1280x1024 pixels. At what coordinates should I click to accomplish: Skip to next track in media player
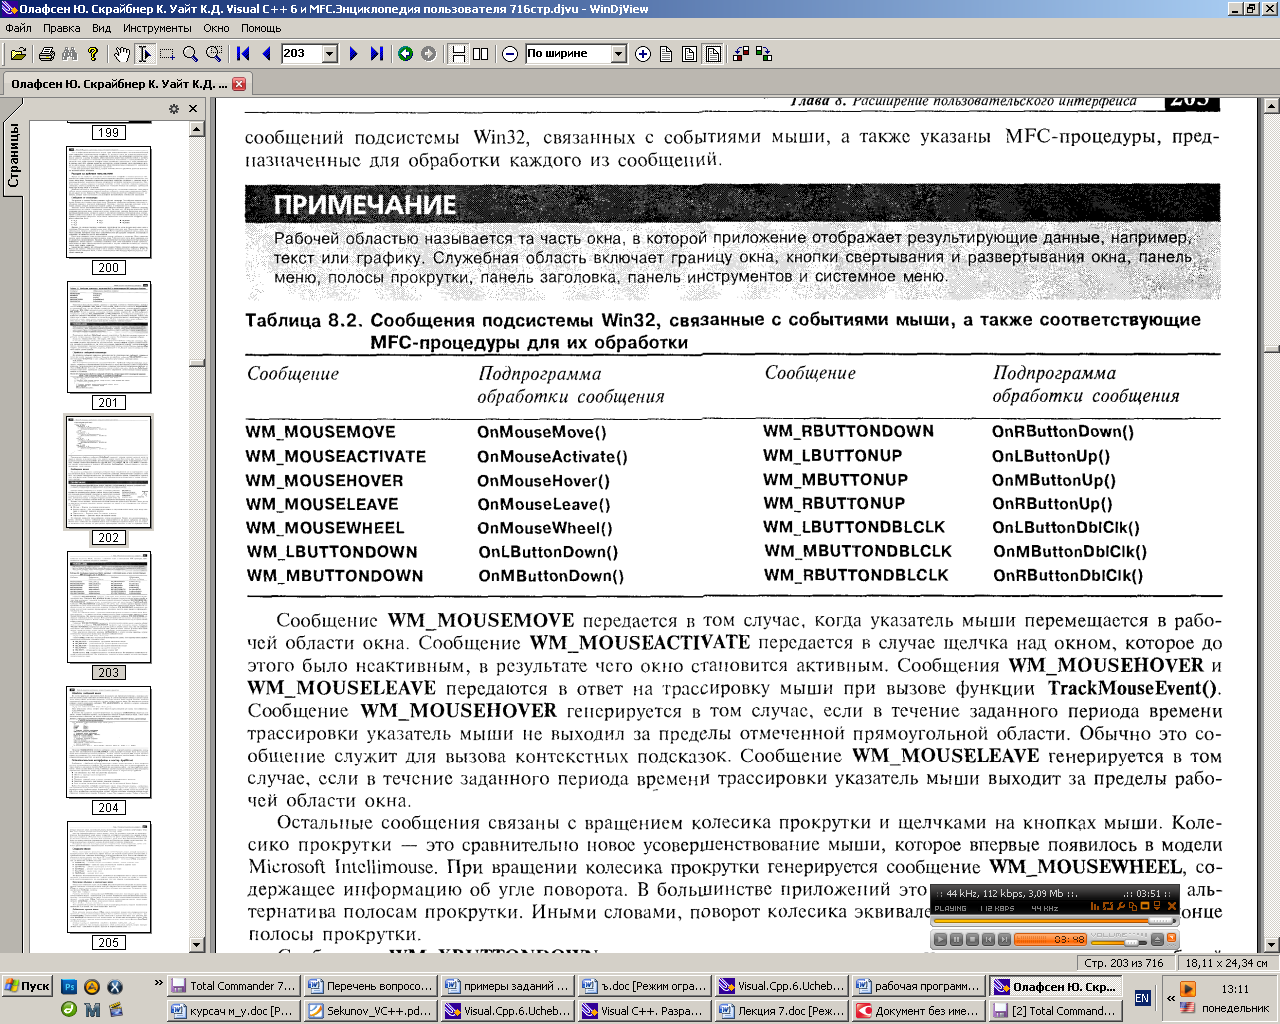pos(1004,939)
